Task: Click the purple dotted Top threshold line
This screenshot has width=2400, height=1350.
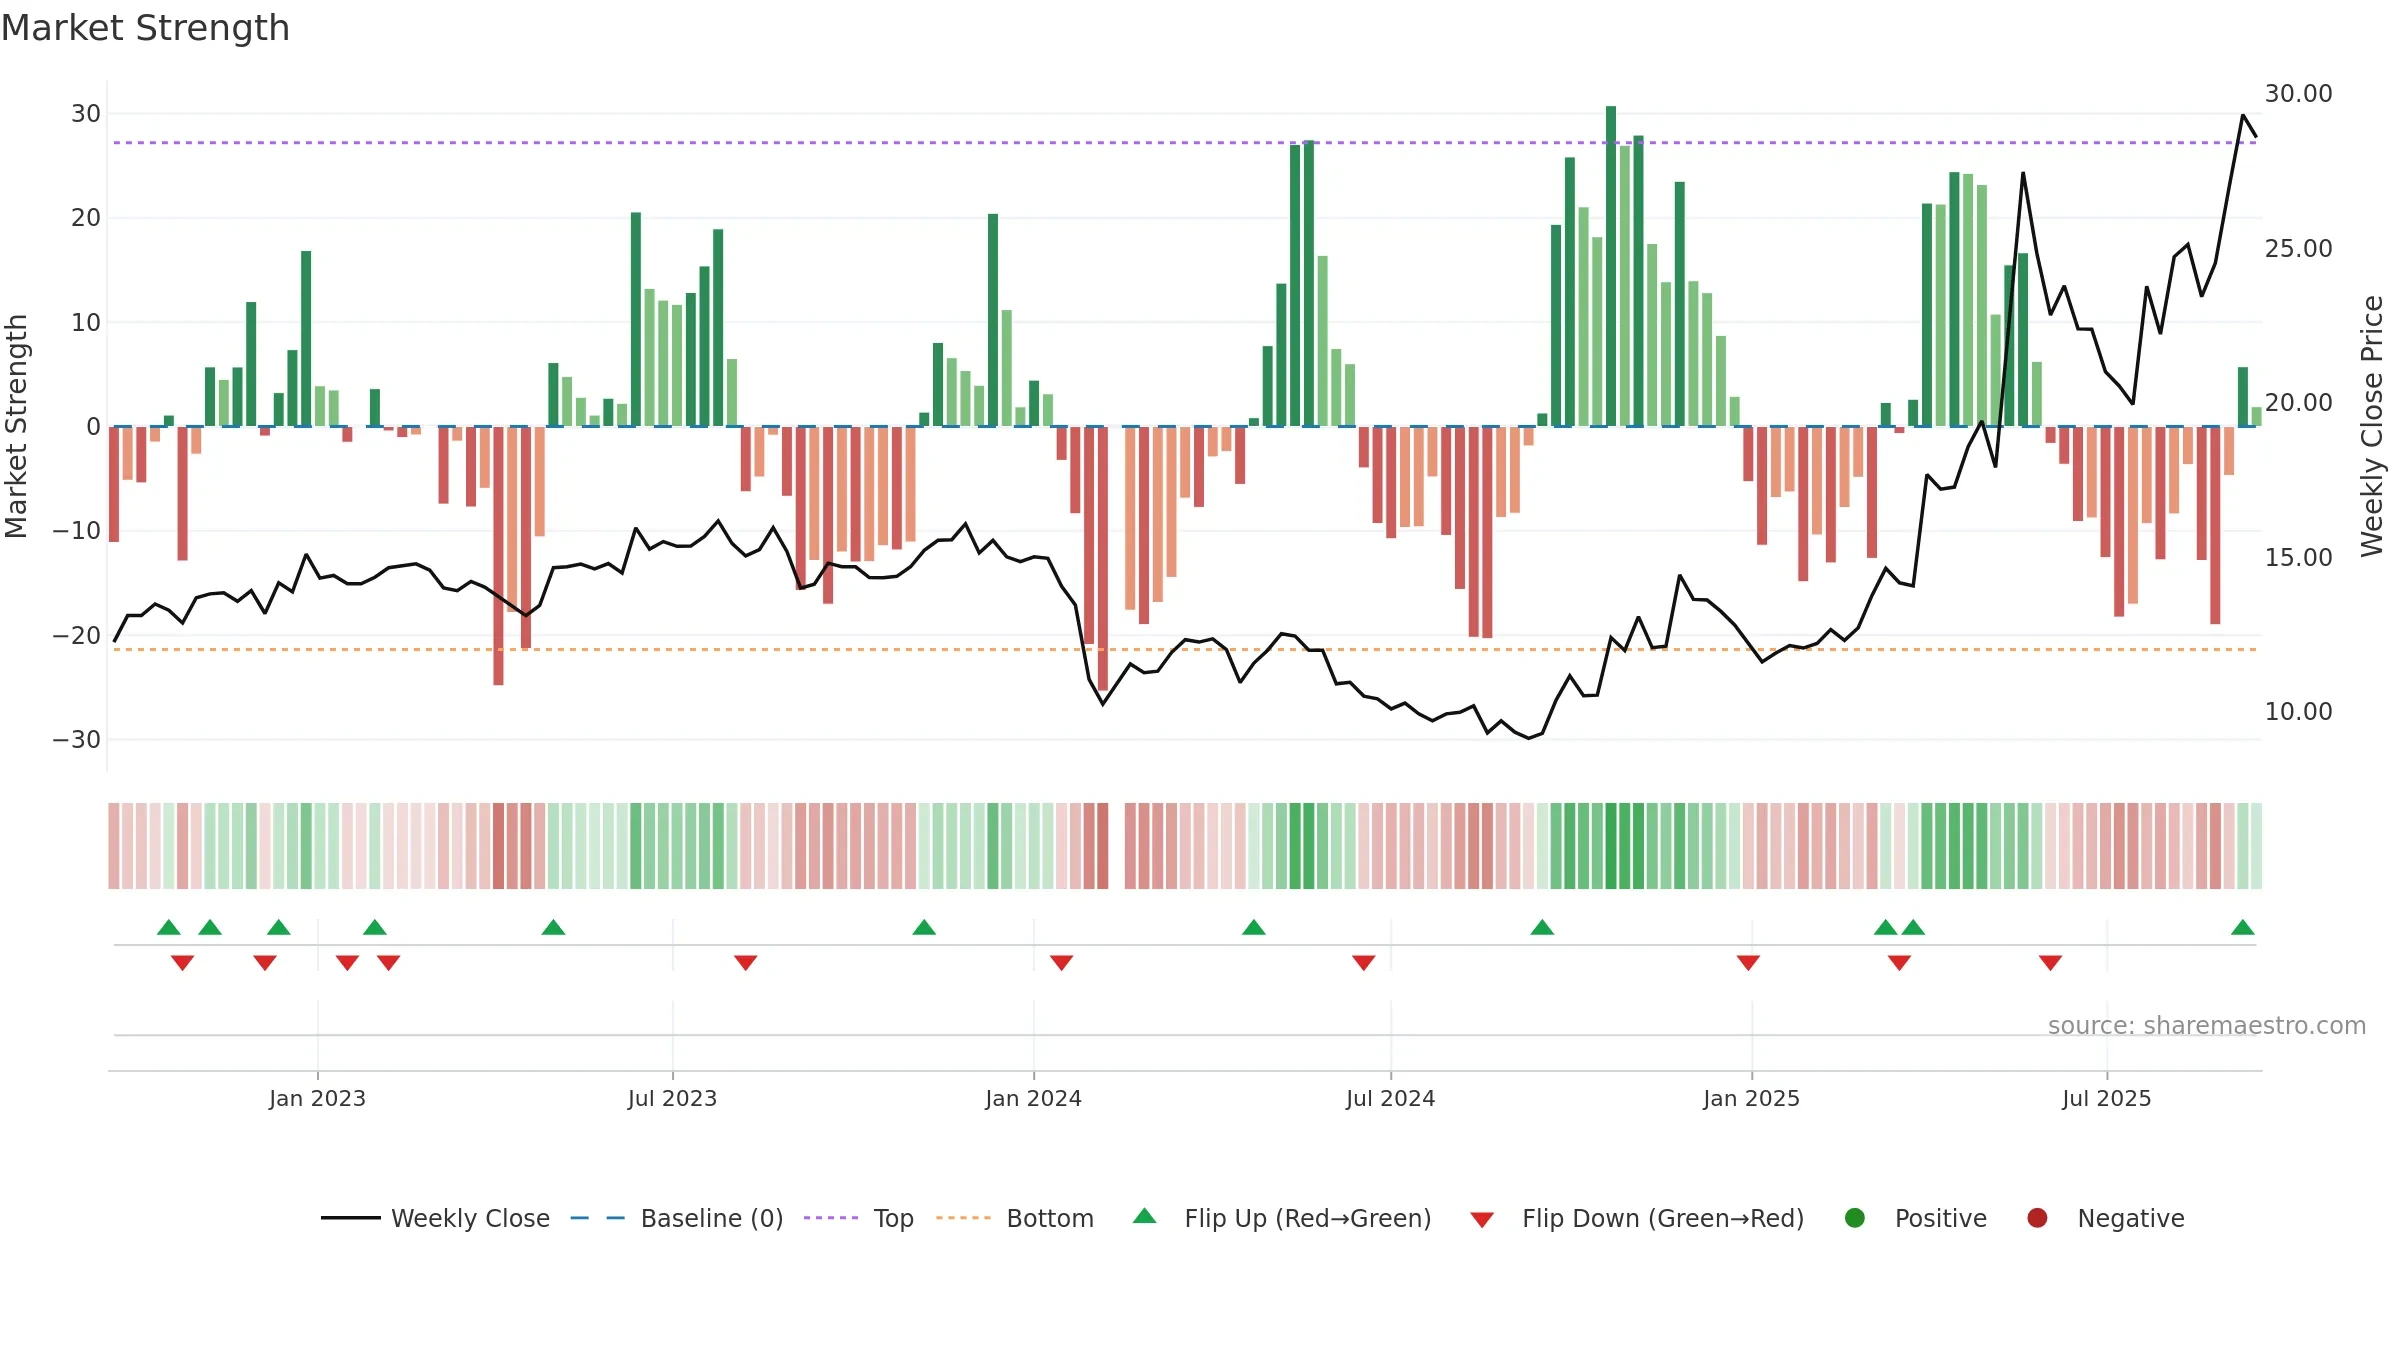Action: (x=1185, y=143)
